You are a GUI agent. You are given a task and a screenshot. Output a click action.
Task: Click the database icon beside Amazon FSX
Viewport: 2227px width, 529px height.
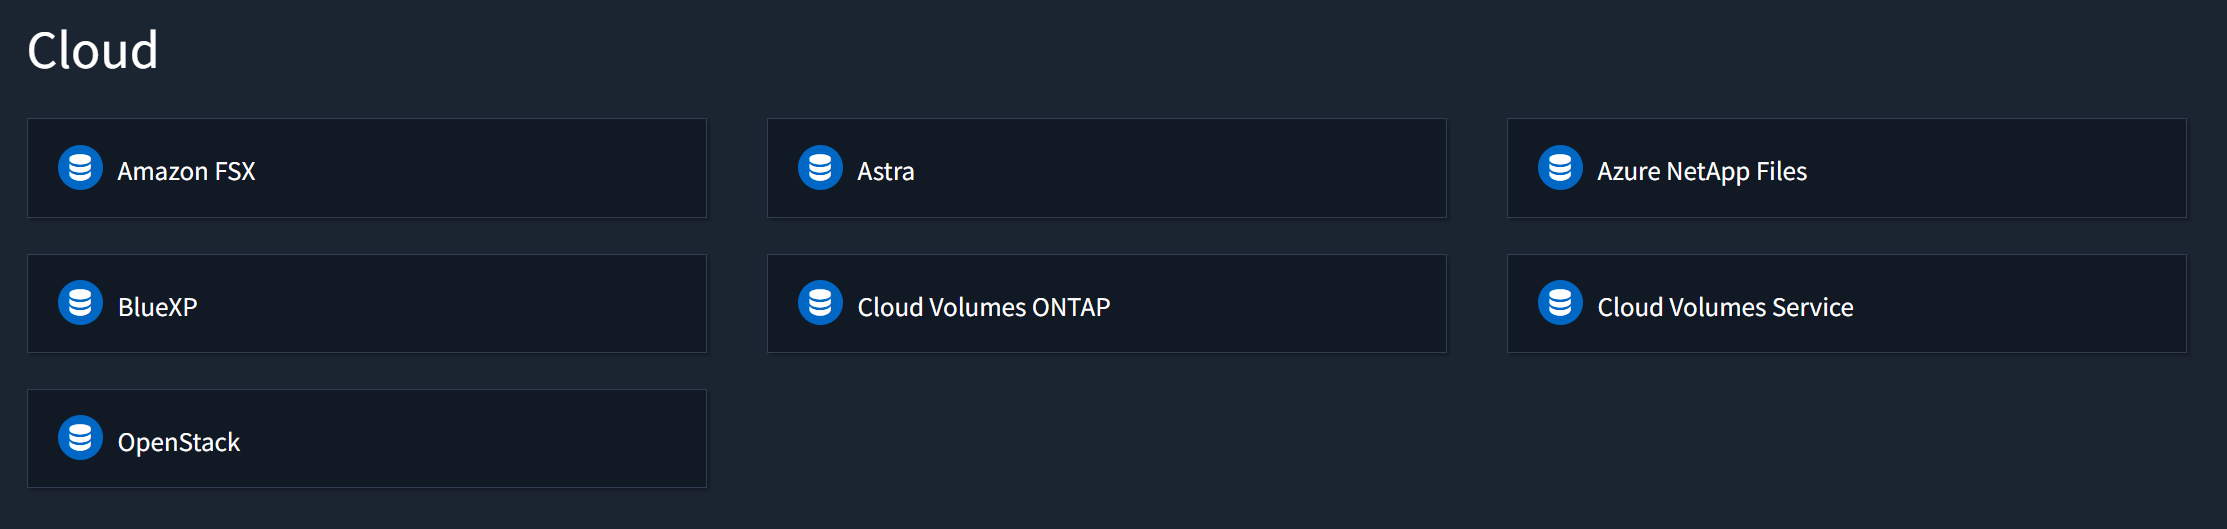81,168
